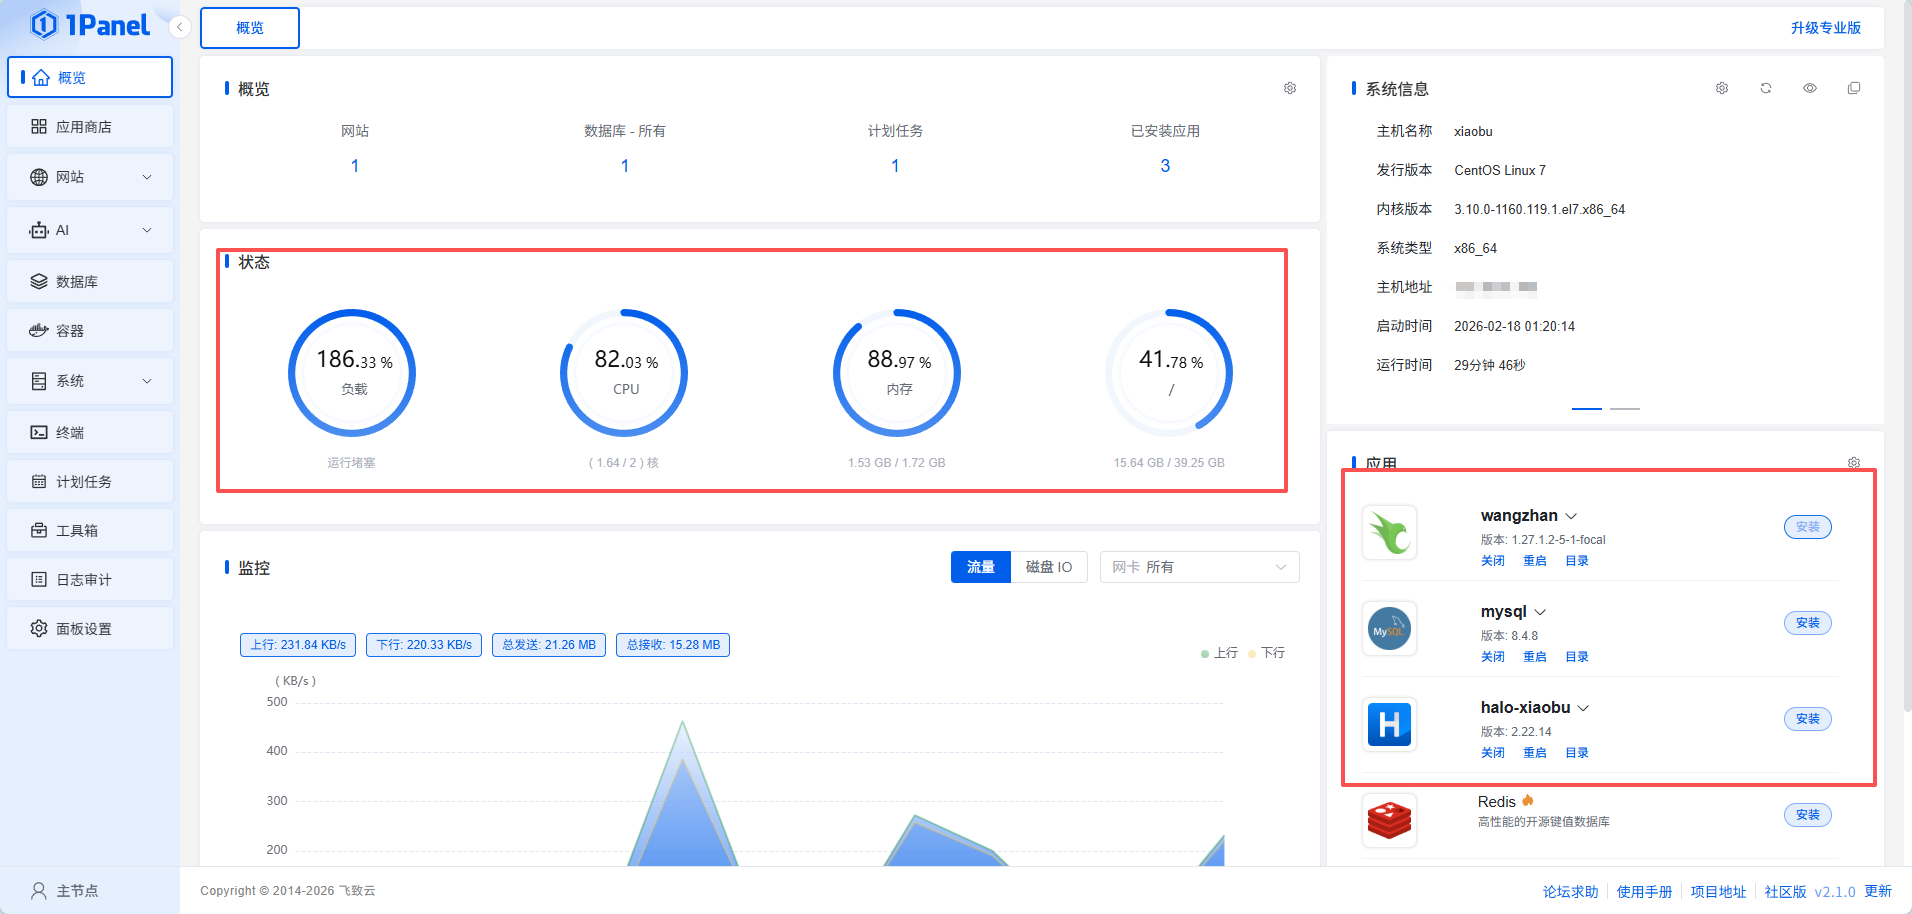Click the MySQL app icon
The image size is (1912, 914).
(1389, 629)
